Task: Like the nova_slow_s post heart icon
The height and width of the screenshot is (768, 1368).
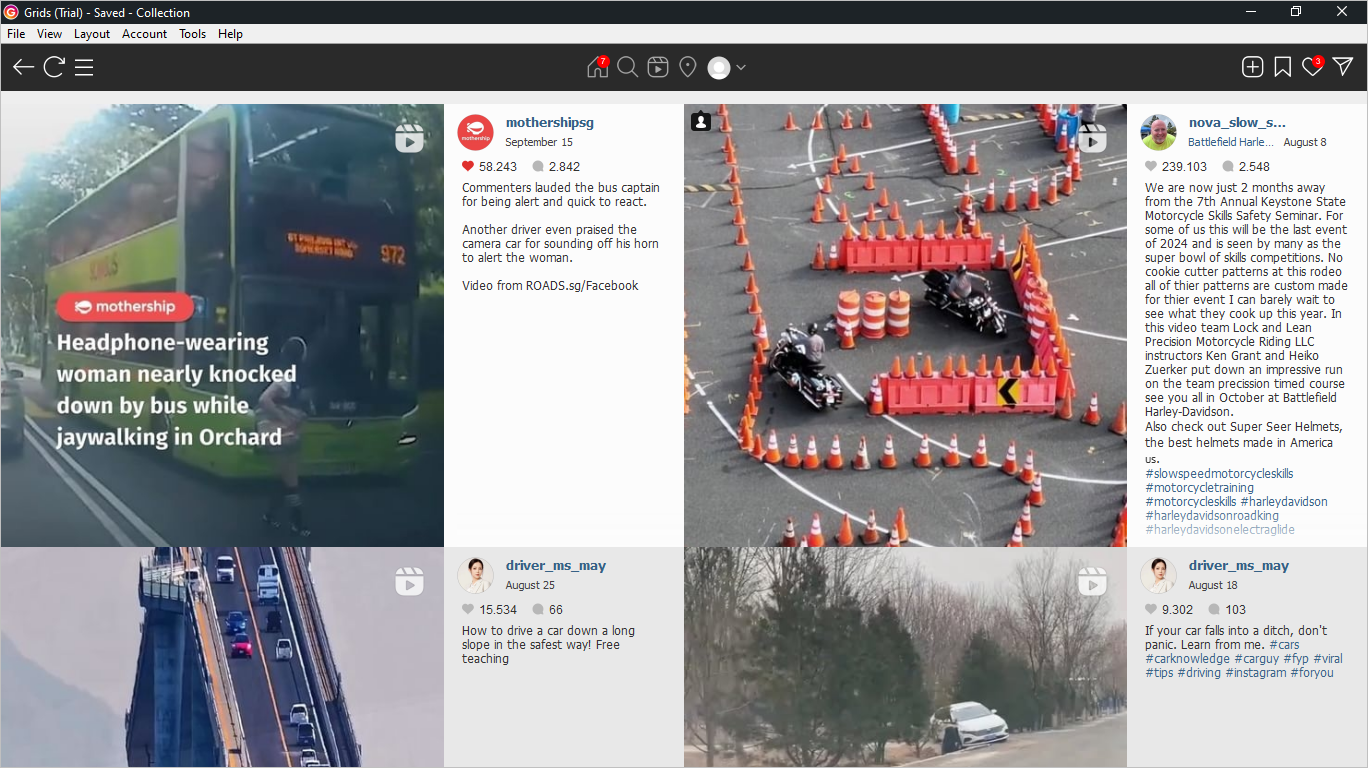Action: click(1151, 166)
